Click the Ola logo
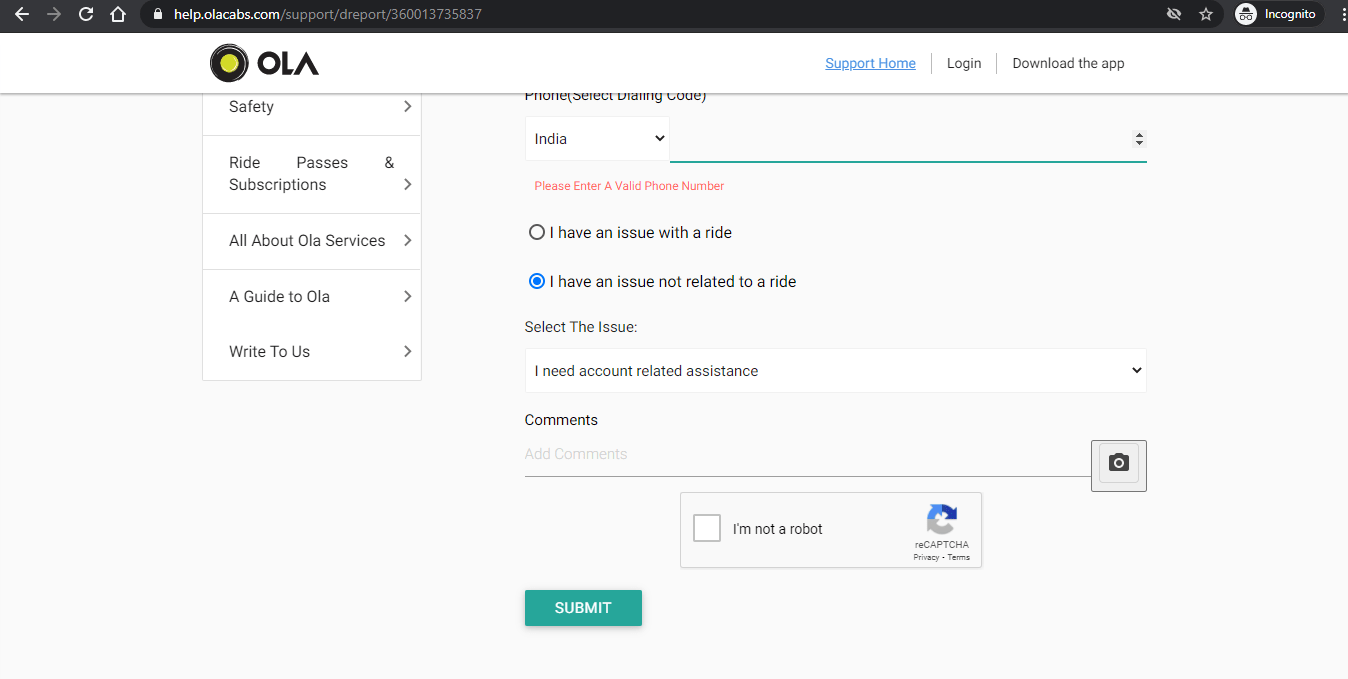The height and width of the screenshot is (679, 1348). (x=262, y=62)
